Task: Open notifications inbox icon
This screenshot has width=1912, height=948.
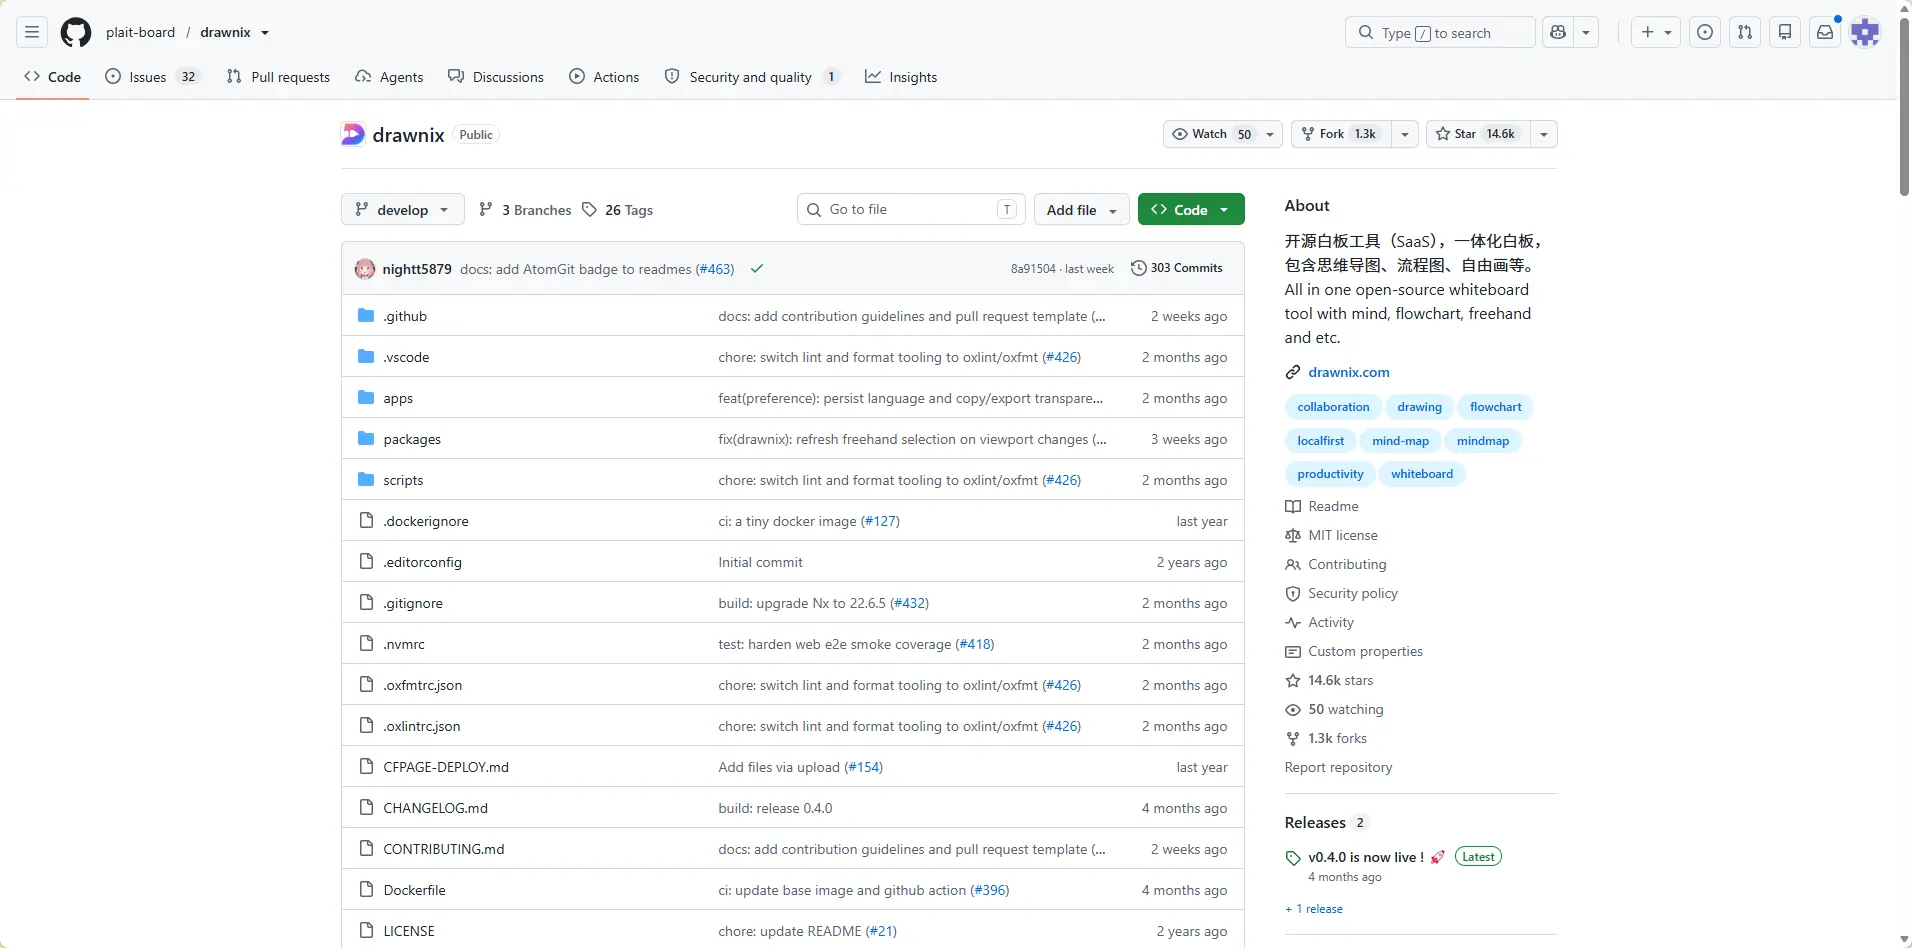Action: pos(1825,33)
